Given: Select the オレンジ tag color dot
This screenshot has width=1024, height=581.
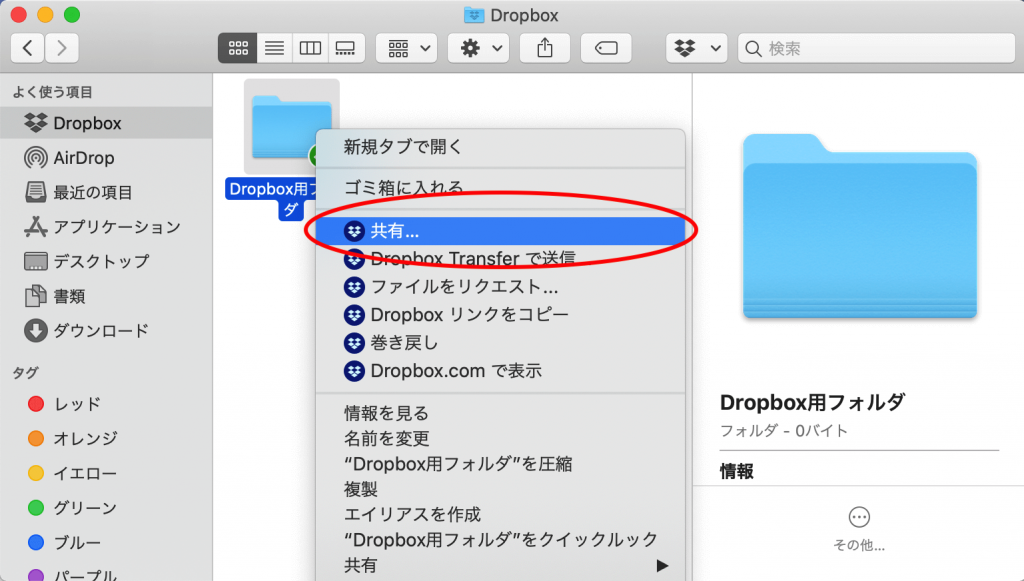Looking at the screenshot, I should pos(36,439).
